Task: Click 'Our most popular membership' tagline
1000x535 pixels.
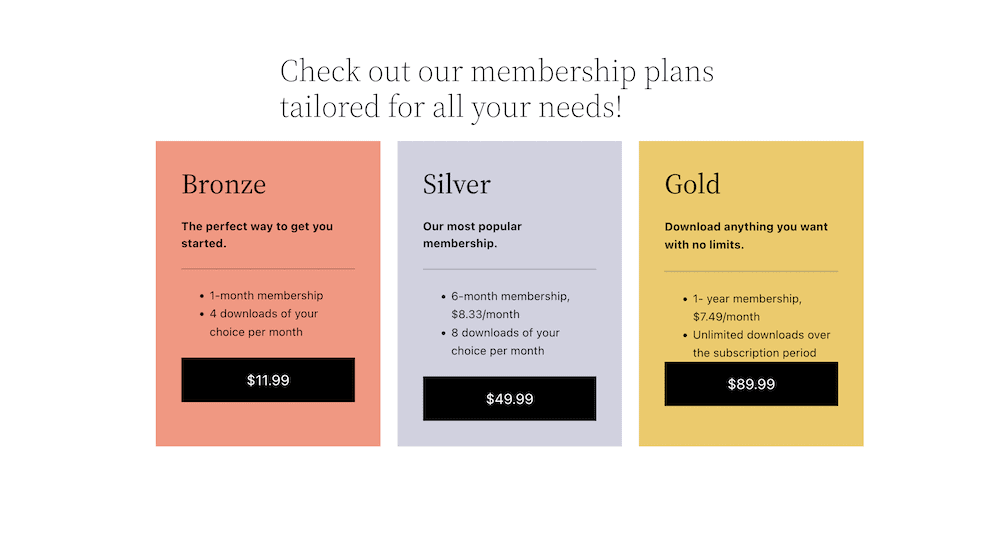Action: 472,235
